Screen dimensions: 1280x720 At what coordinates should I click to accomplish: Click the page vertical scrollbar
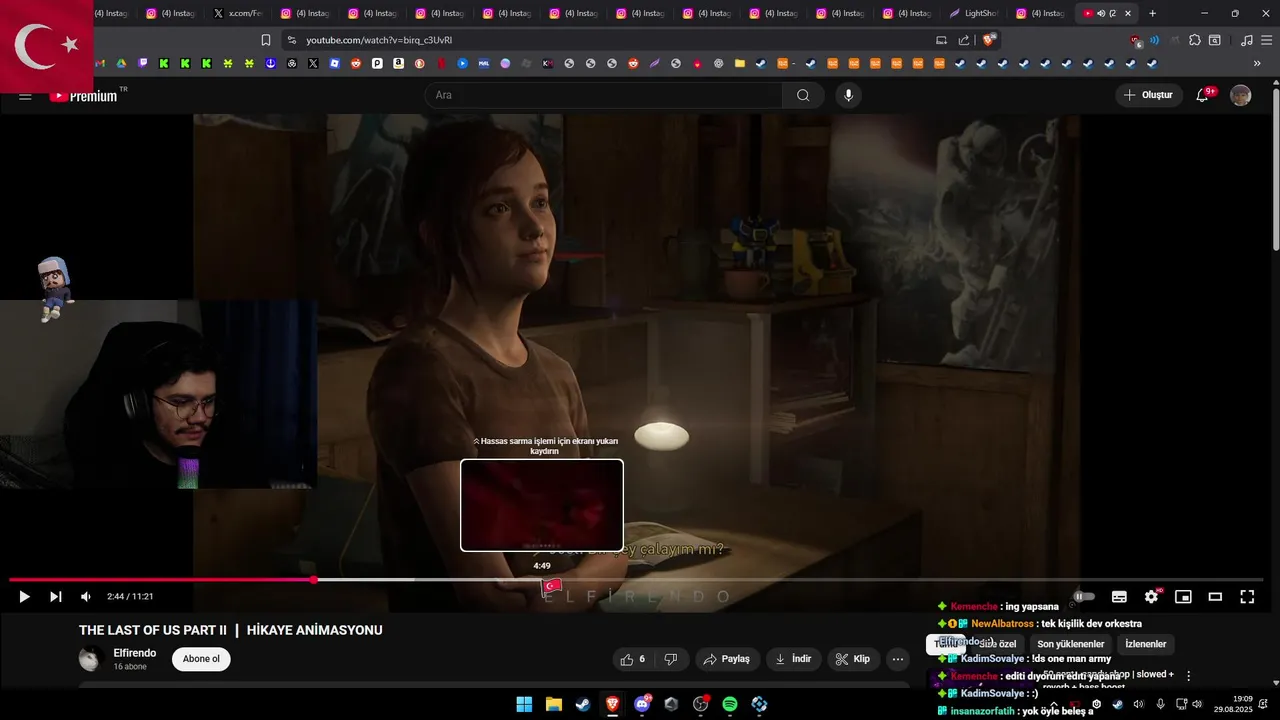pos(1275,170)
